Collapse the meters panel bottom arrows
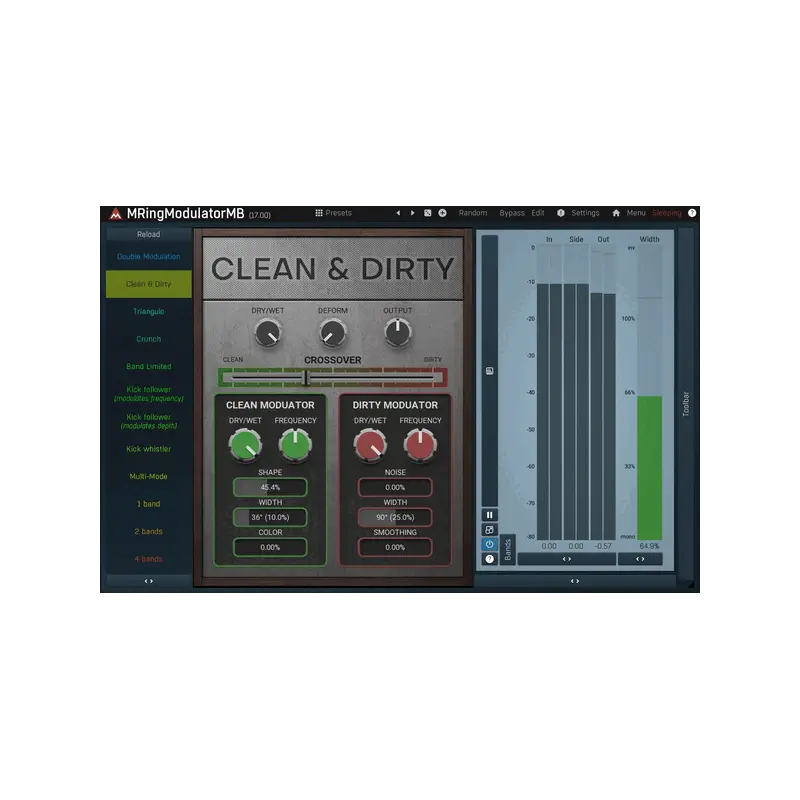Viewport: 800px width, 800px height. click(575, 581)
